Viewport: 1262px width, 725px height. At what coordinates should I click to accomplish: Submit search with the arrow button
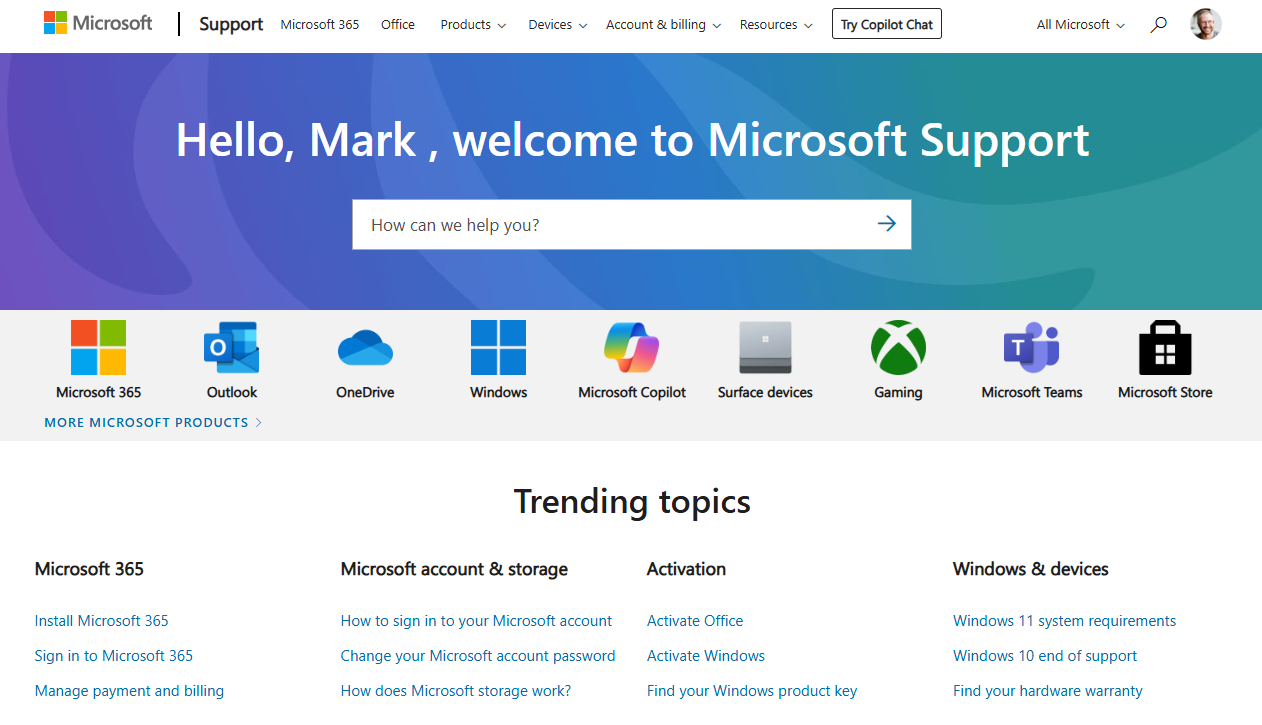pyautogui.click(x=886, y=224)
